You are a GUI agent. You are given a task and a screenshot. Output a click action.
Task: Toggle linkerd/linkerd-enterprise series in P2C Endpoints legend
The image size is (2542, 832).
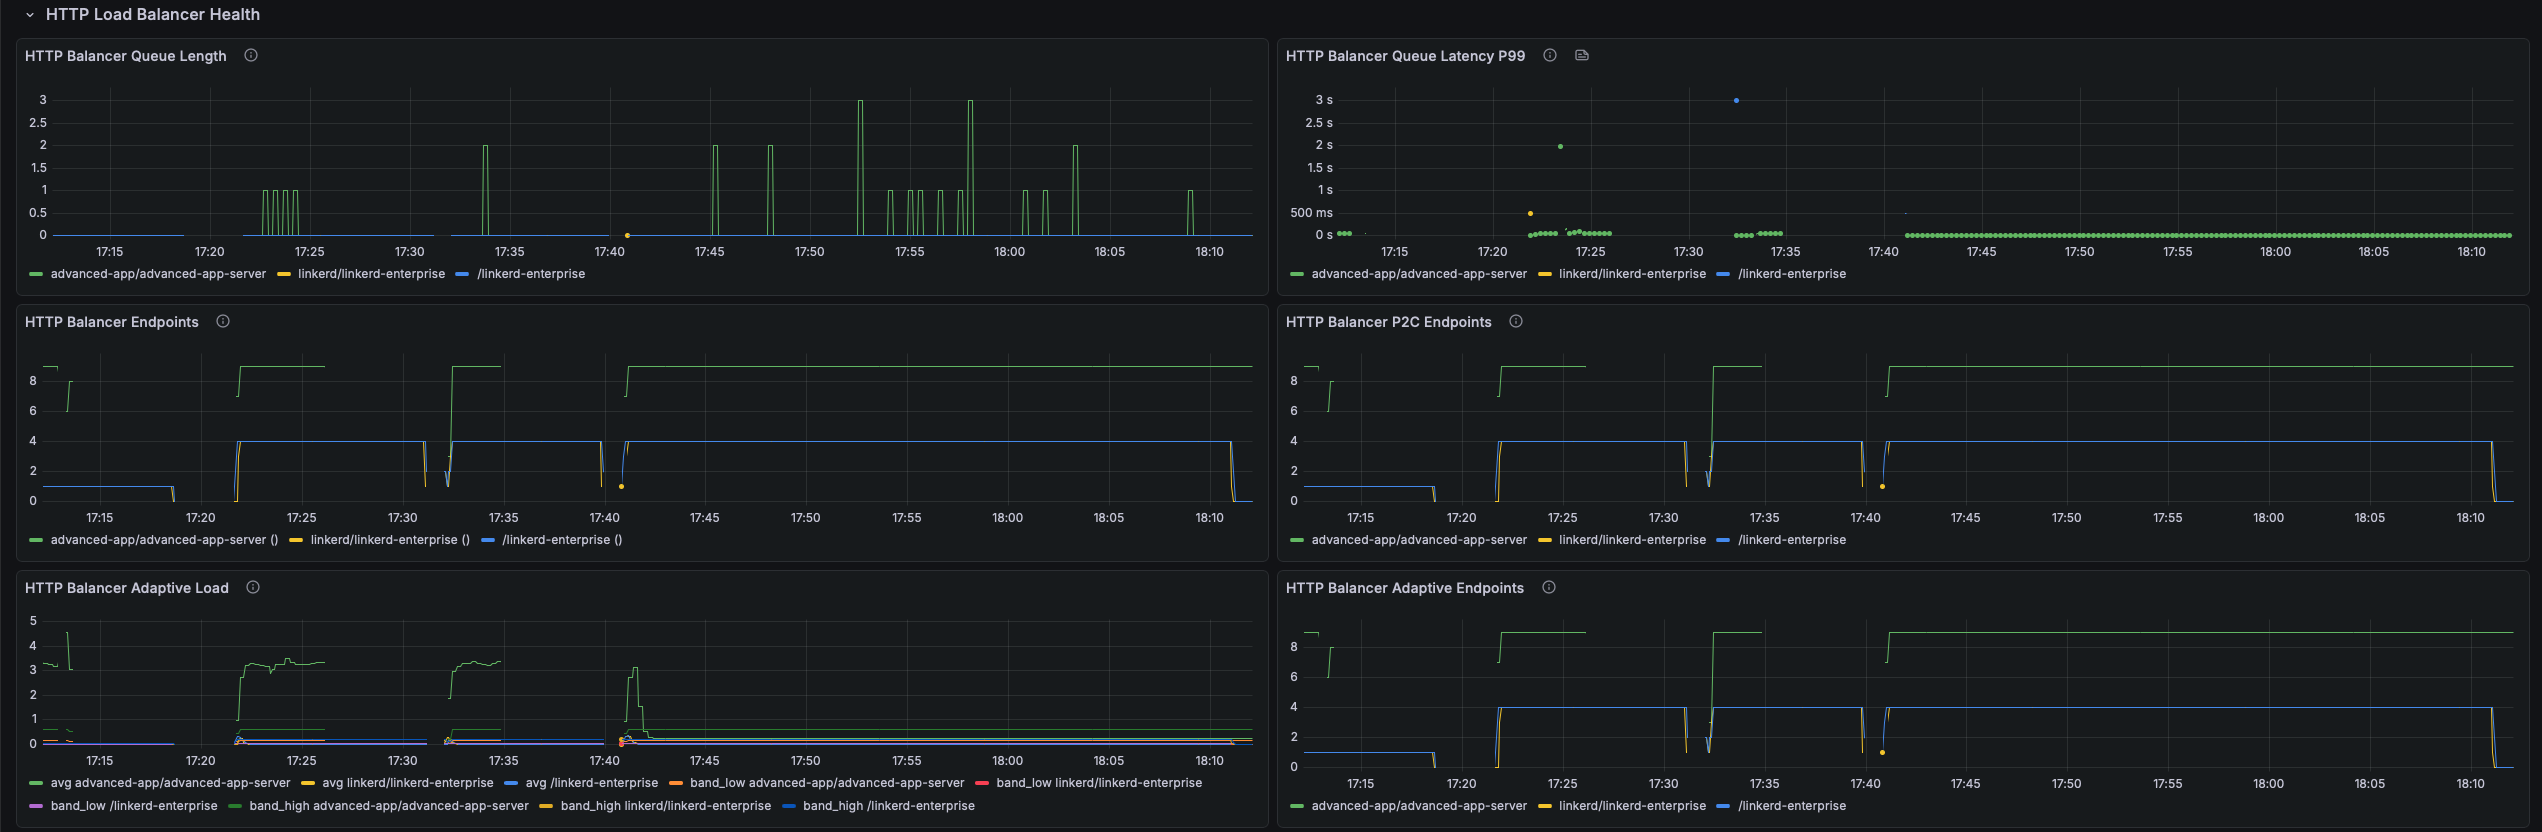1632,540
